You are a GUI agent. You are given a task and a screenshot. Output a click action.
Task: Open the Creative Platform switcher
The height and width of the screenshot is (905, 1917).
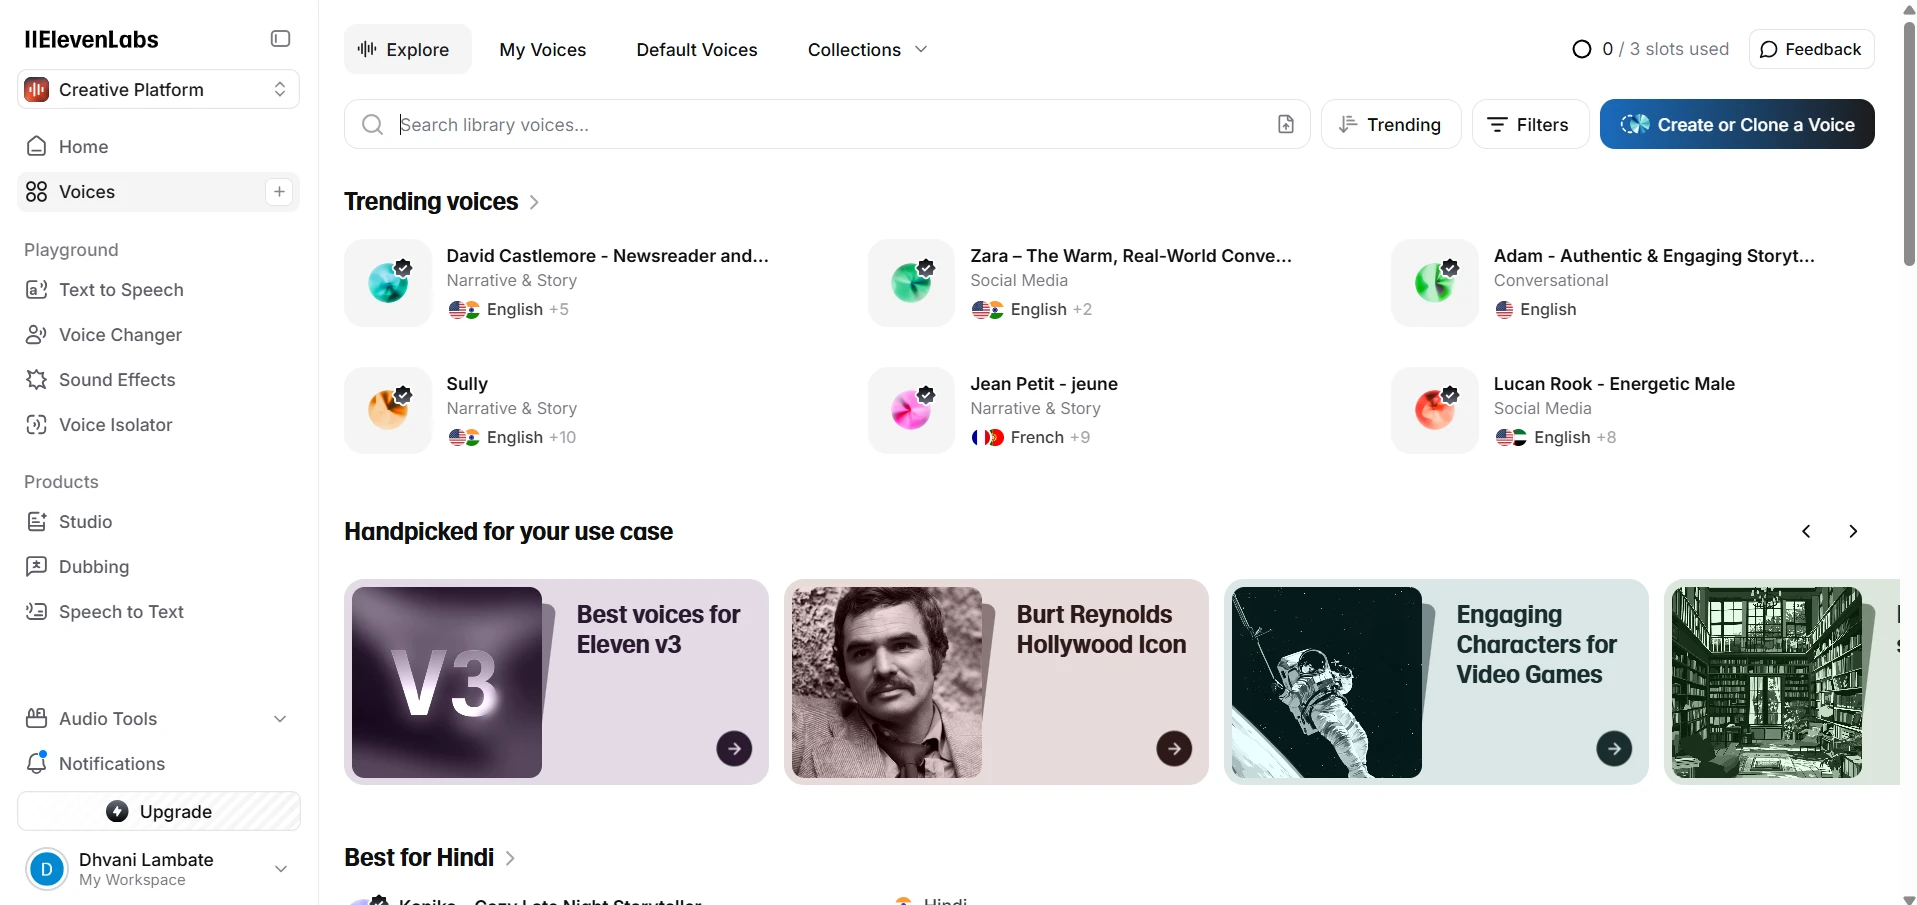[x=158, y=90]
